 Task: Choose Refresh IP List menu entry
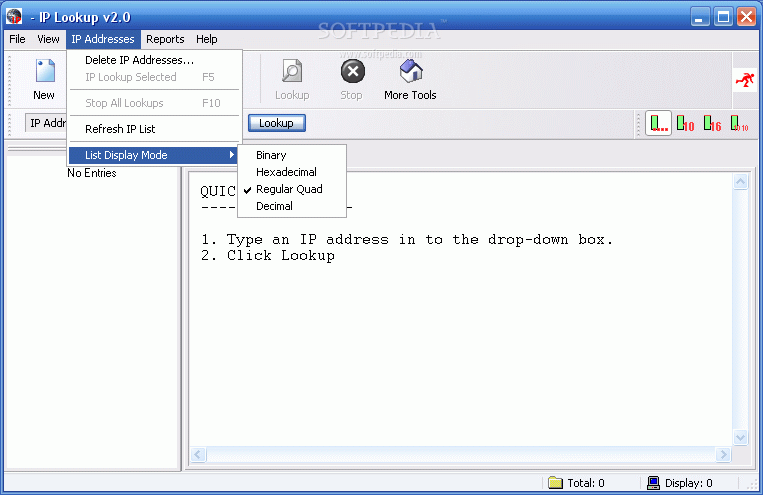154,129
